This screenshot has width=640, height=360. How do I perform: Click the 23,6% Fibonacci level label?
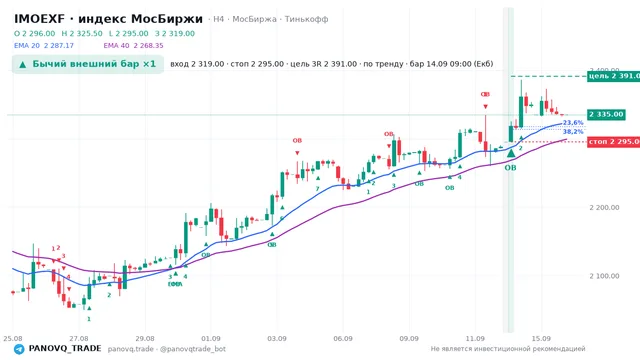click(x=573, y=122)
